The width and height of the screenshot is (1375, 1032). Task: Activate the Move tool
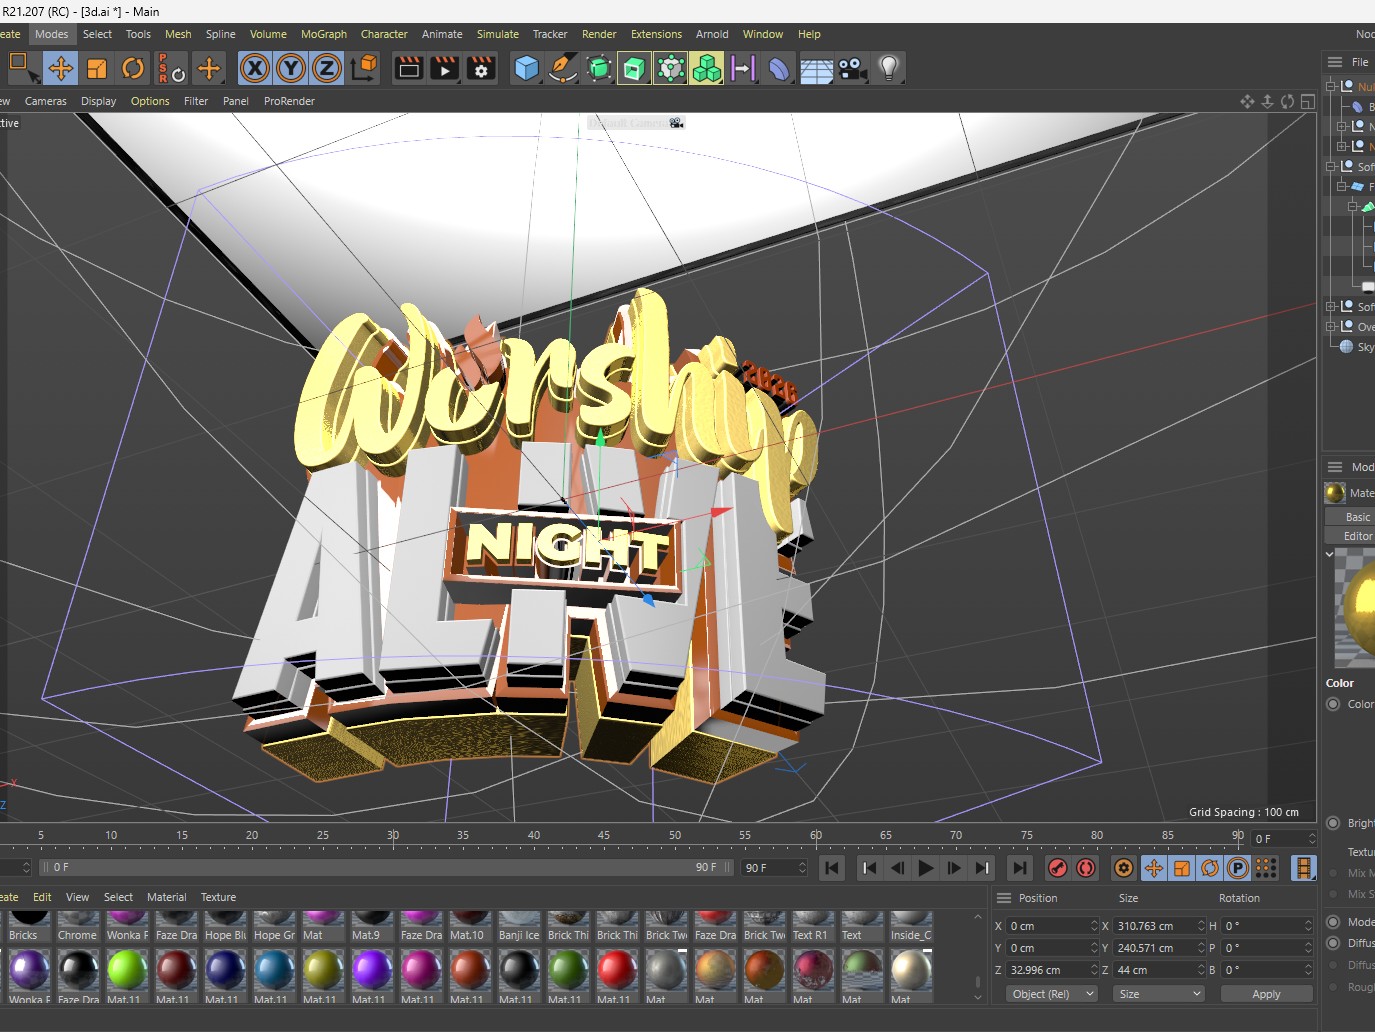[x=61, y=68]
